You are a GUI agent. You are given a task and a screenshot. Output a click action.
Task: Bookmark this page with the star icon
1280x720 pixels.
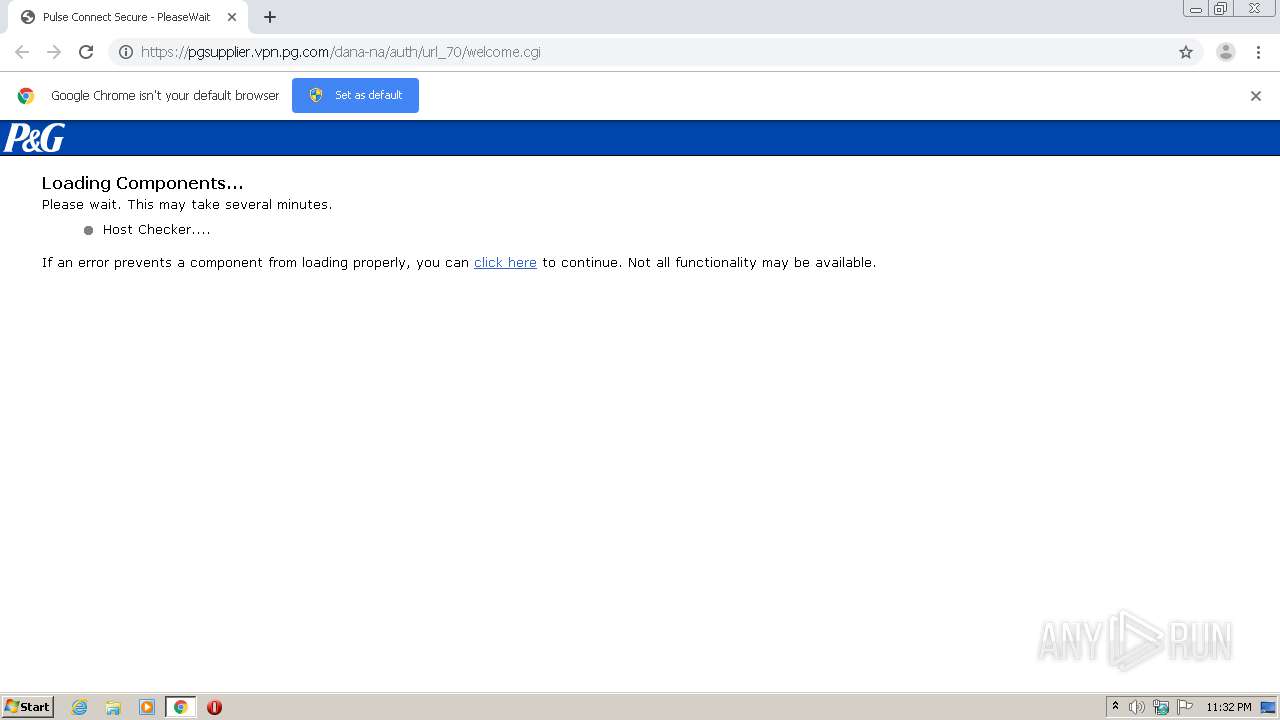tap(1186, 52)
